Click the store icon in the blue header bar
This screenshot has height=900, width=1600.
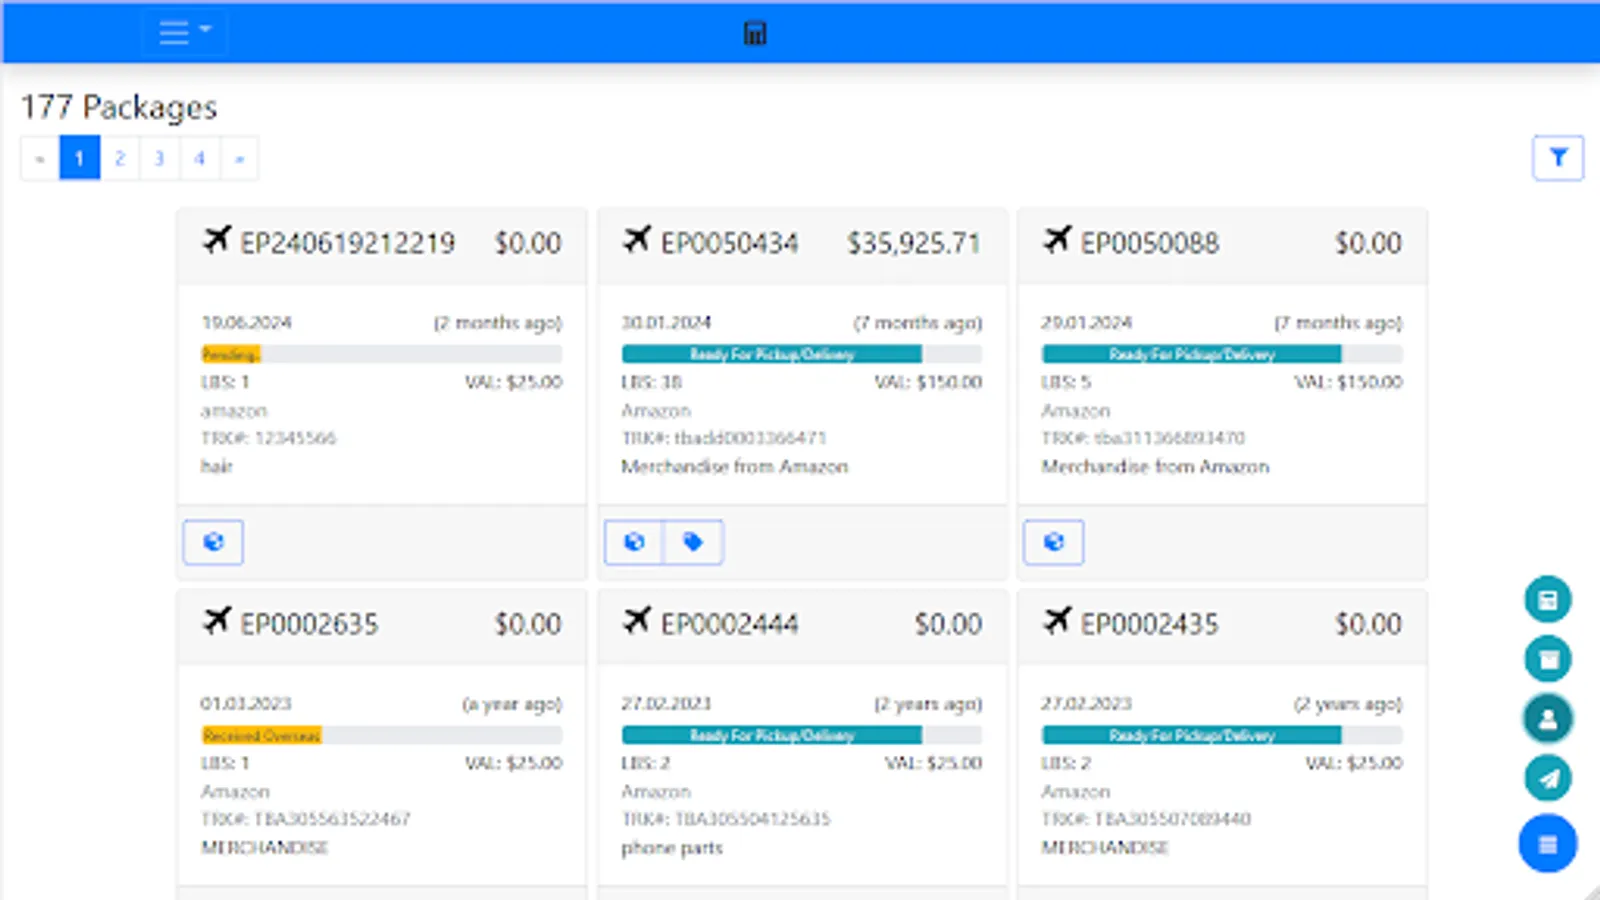[753, 32]
